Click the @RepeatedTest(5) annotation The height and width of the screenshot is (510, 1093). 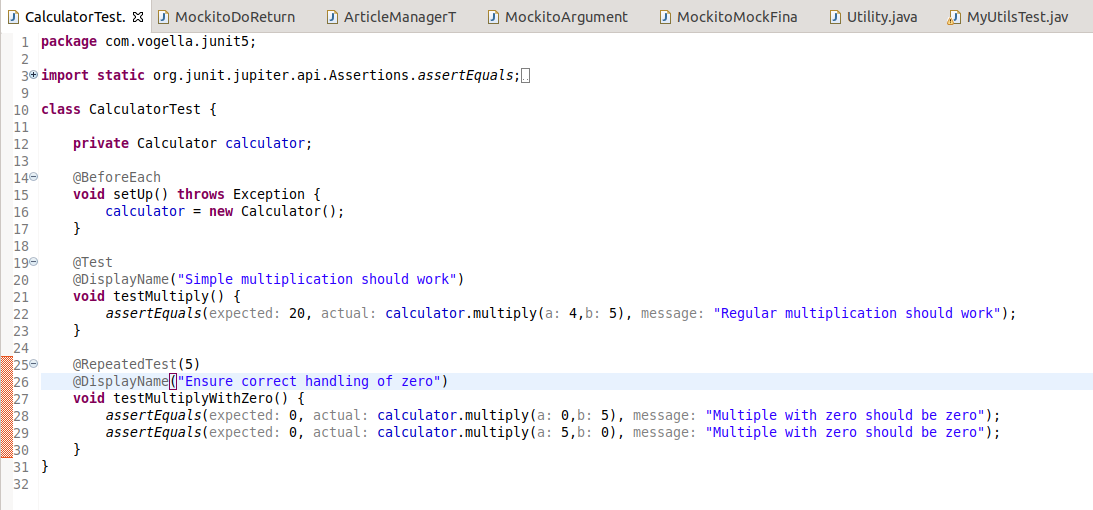click(x=137, y=364)
